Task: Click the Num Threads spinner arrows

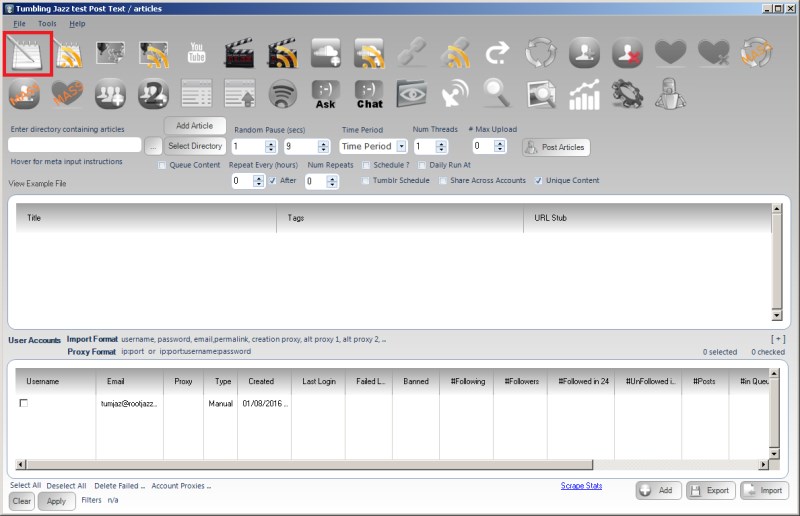Action: coord(441,147)
